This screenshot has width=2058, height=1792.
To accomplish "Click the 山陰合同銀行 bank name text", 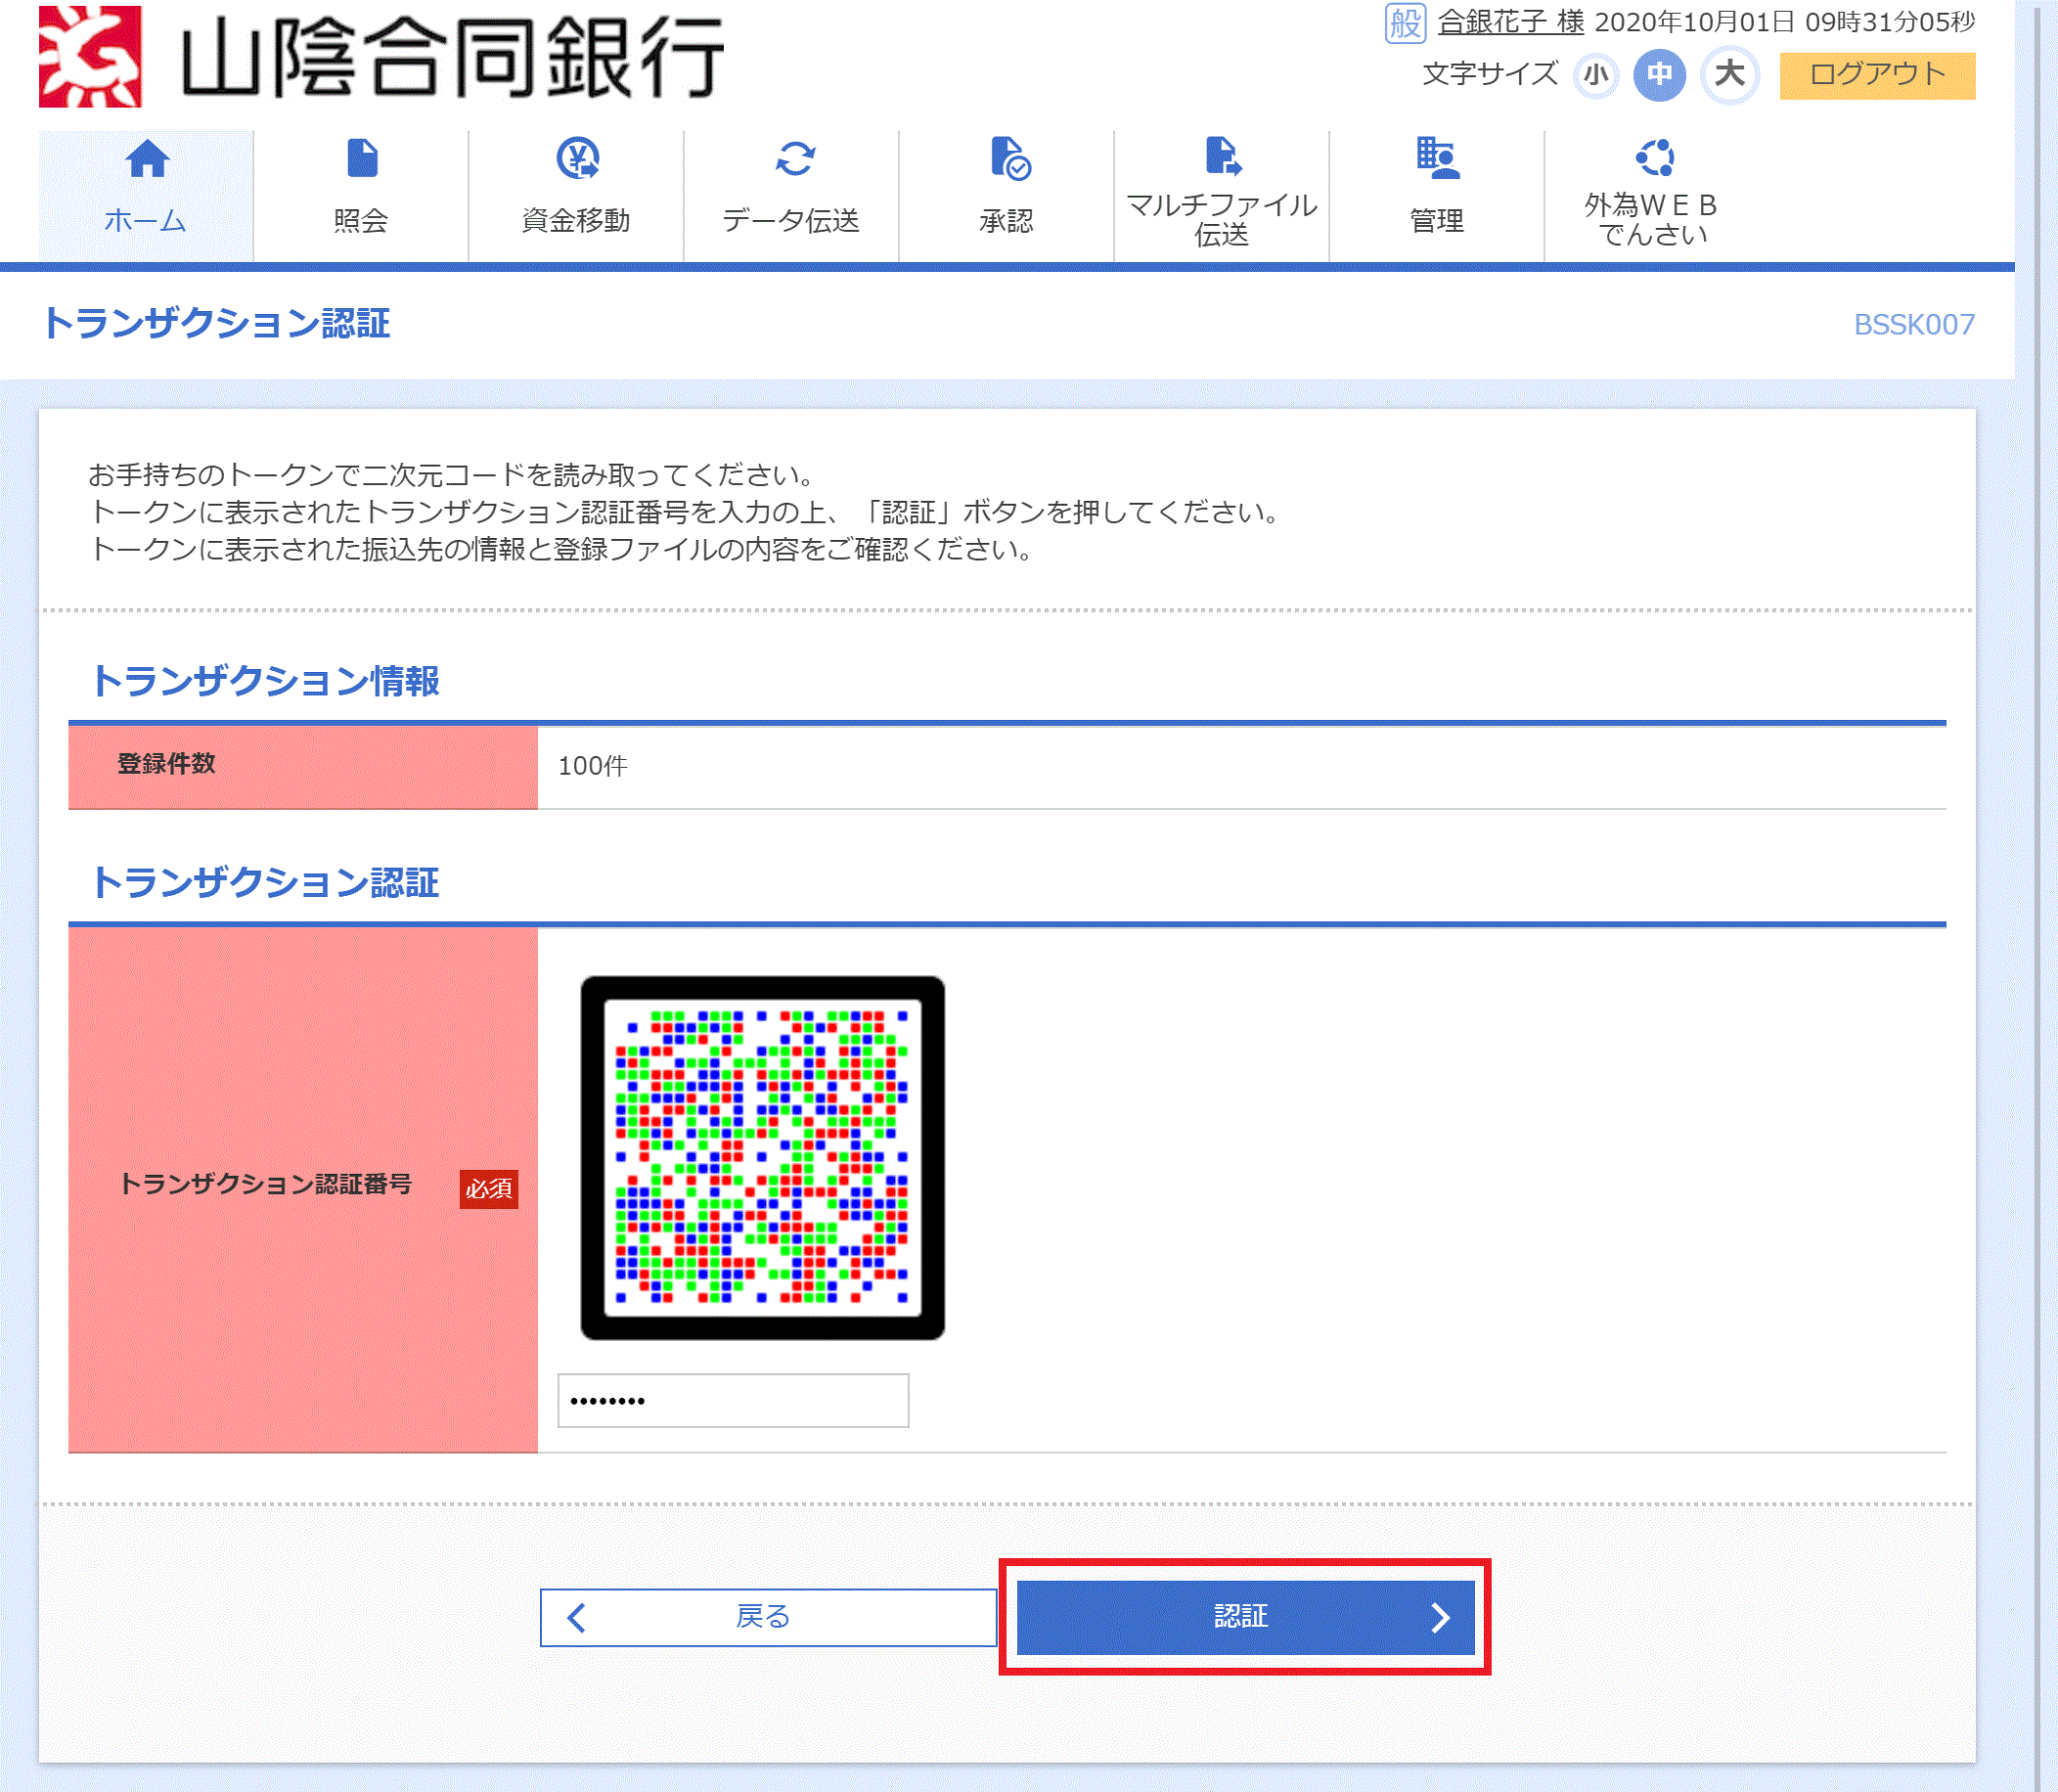I will (x=452, y=58).
